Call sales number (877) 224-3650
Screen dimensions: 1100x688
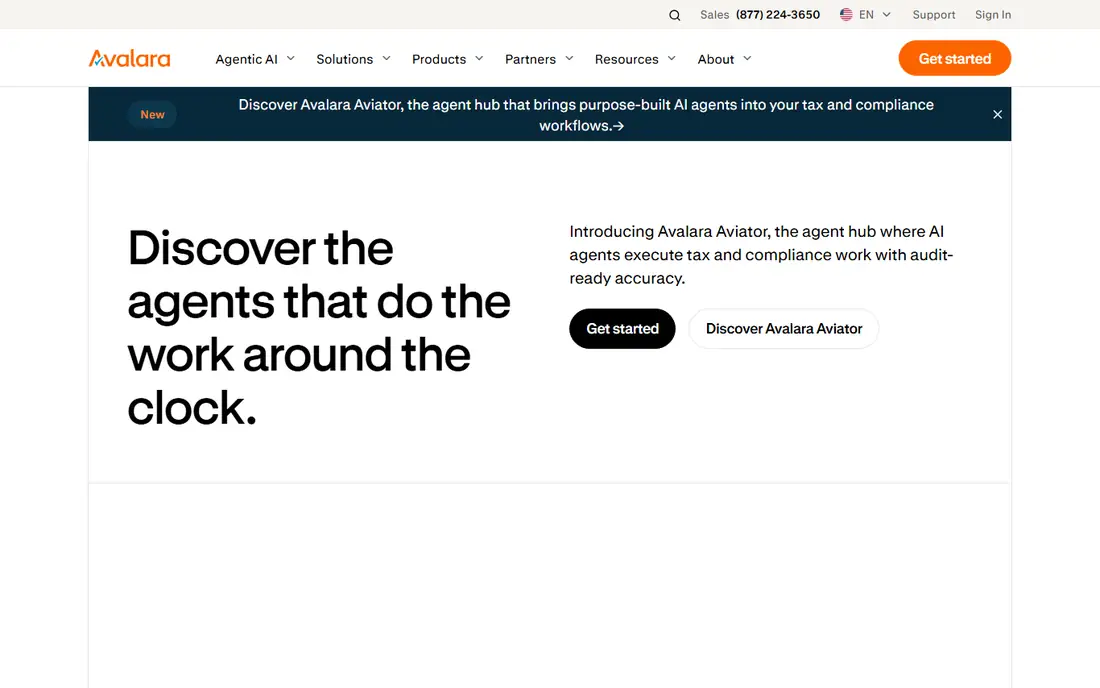coord(777,15)
